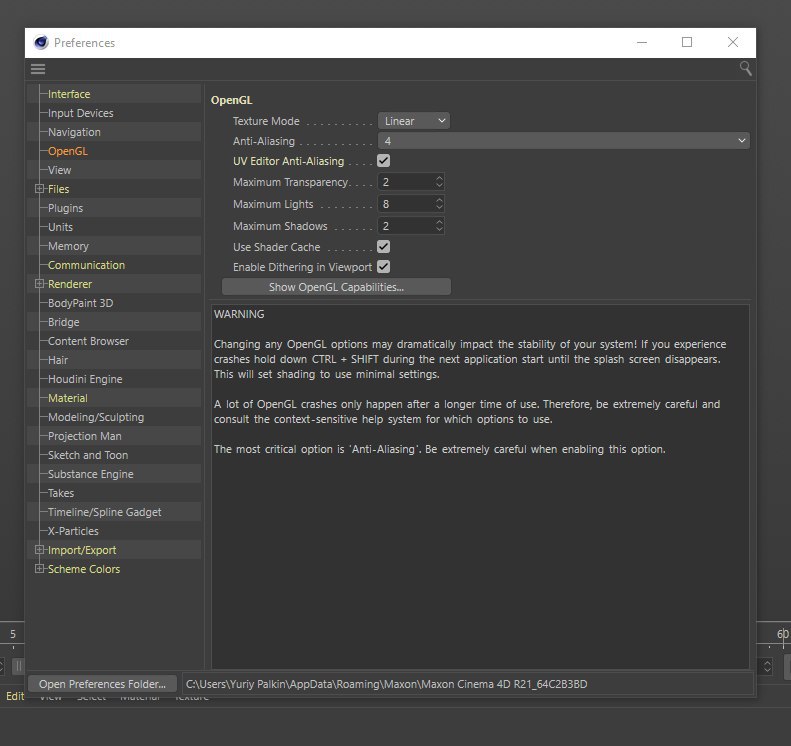Select Interface in the preferences tree
The height and width of the screenshot is (746, 791).
point(69,94)
